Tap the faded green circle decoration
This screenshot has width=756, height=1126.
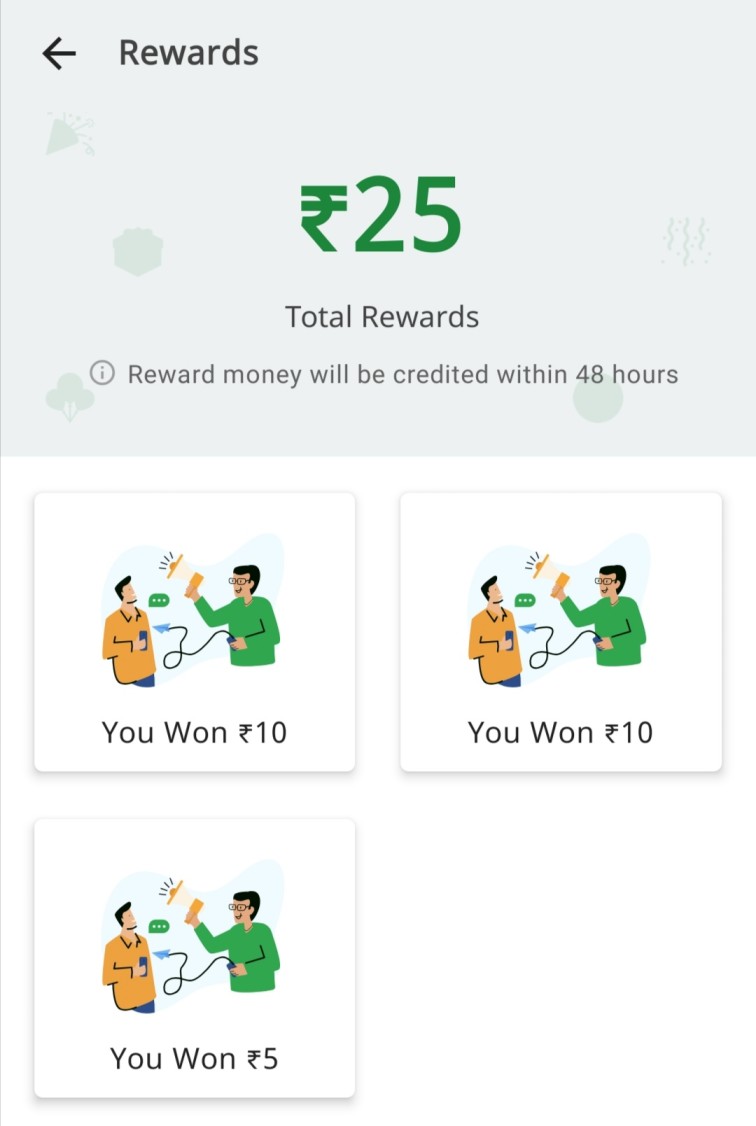[x=597, y=398]
